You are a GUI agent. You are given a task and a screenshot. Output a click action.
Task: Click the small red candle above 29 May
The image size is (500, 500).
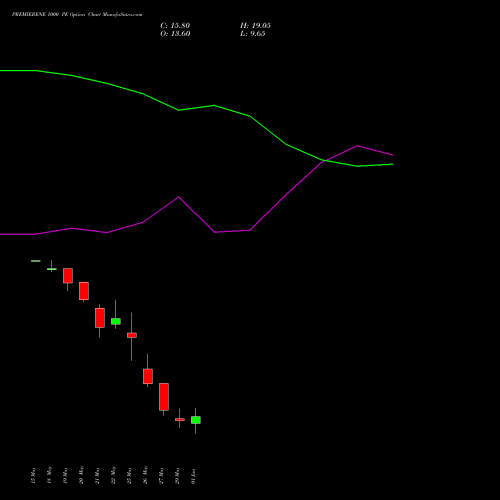180,420
